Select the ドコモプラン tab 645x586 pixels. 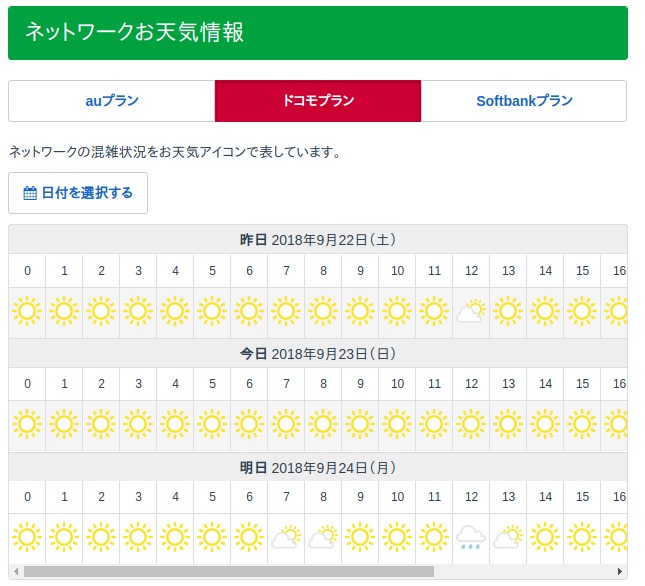point(318,101)
